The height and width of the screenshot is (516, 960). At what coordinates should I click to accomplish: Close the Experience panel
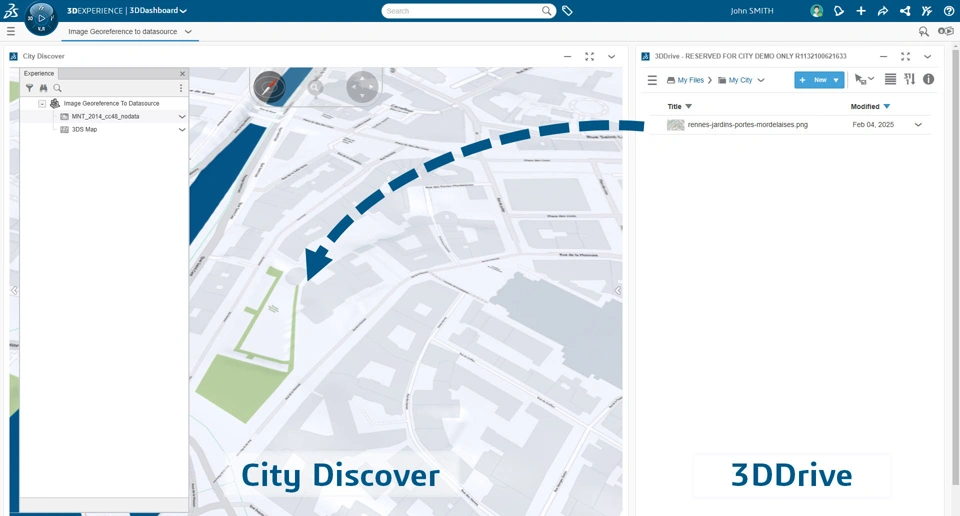[x=182, y=73]
